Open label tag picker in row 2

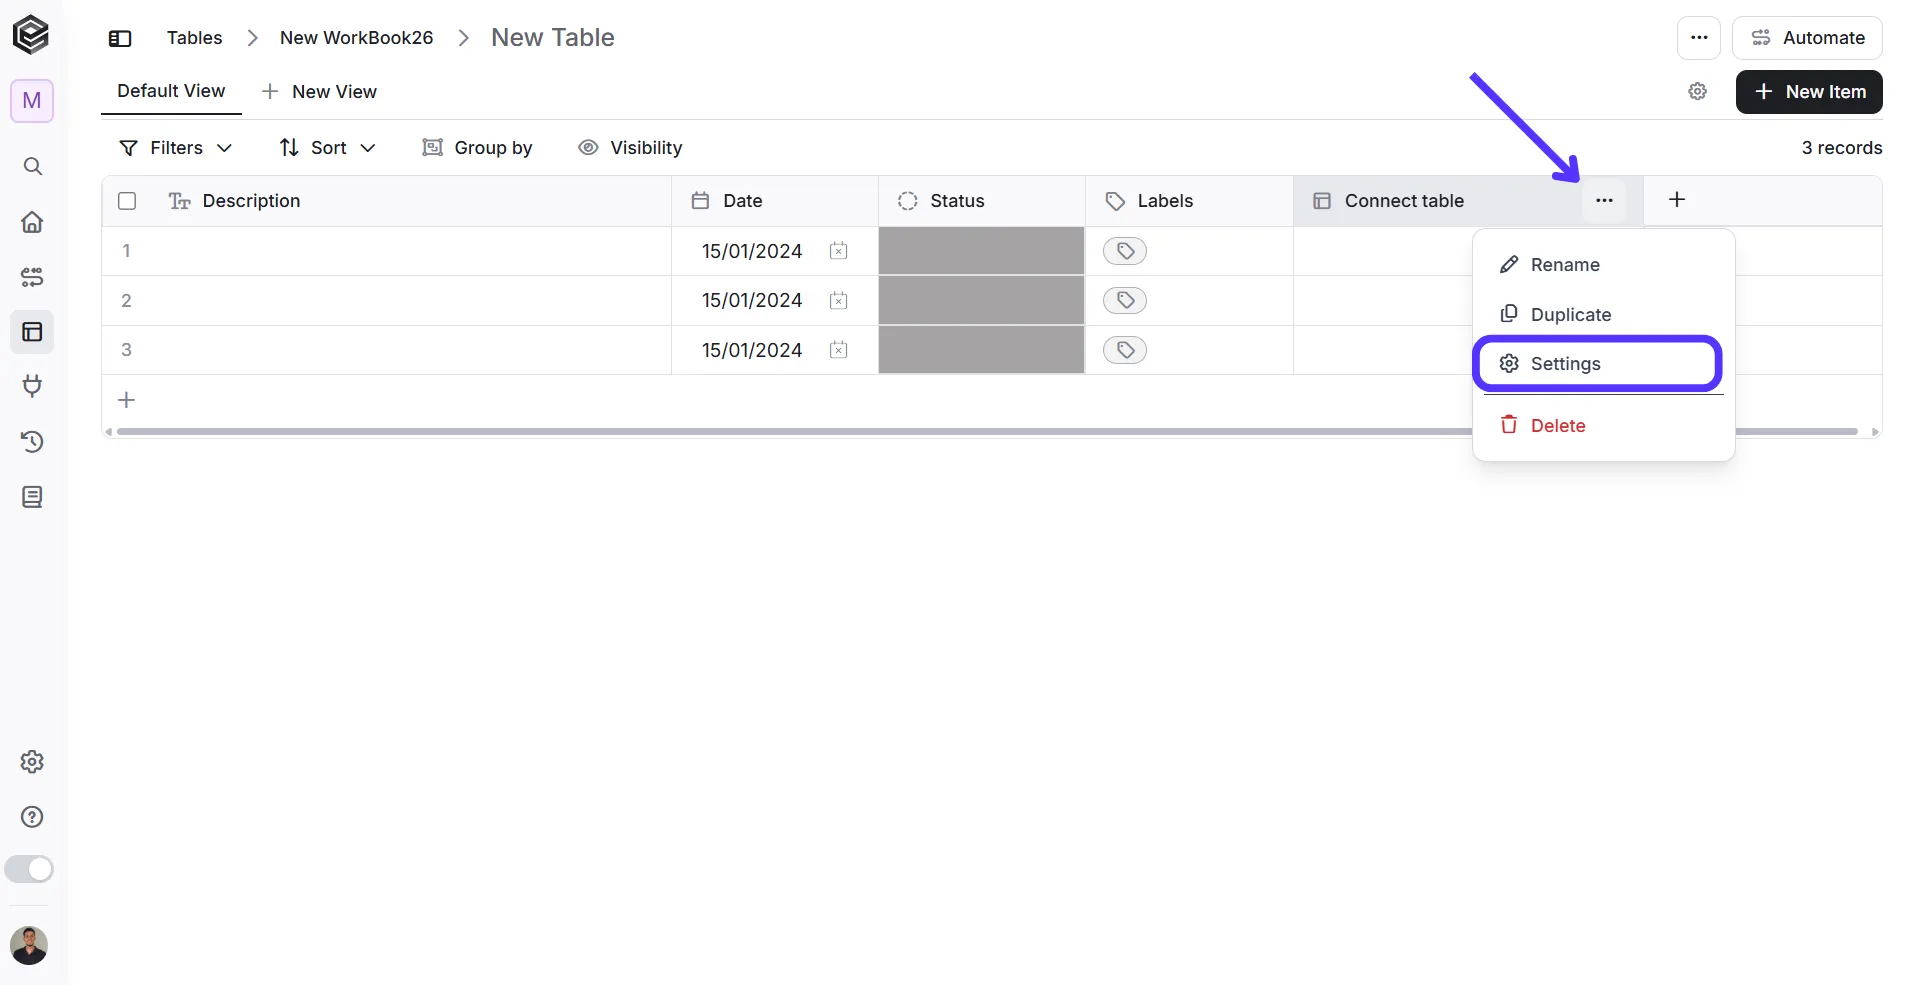click(1125, 300)
